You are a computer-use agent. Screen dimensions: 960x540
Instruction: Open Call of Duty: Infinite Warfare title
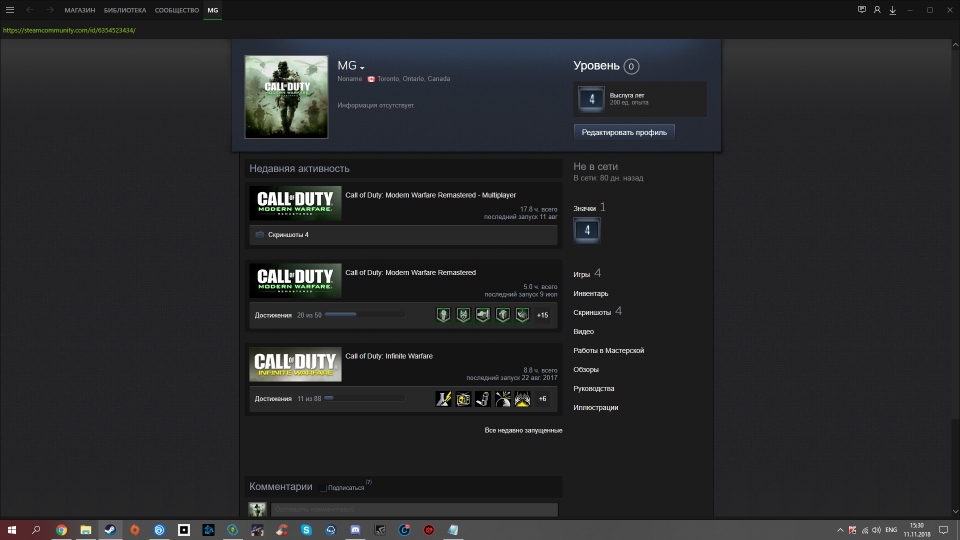389,356
